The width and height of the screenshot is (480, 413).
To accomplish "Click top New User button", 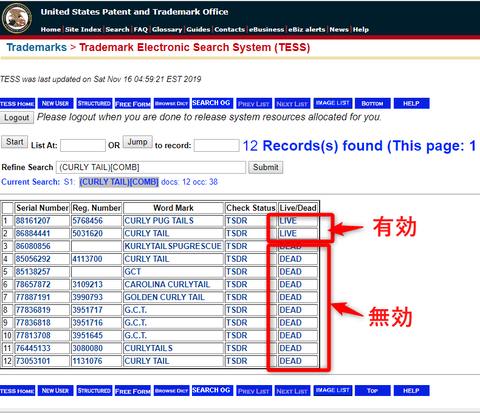I will point(55,103).
